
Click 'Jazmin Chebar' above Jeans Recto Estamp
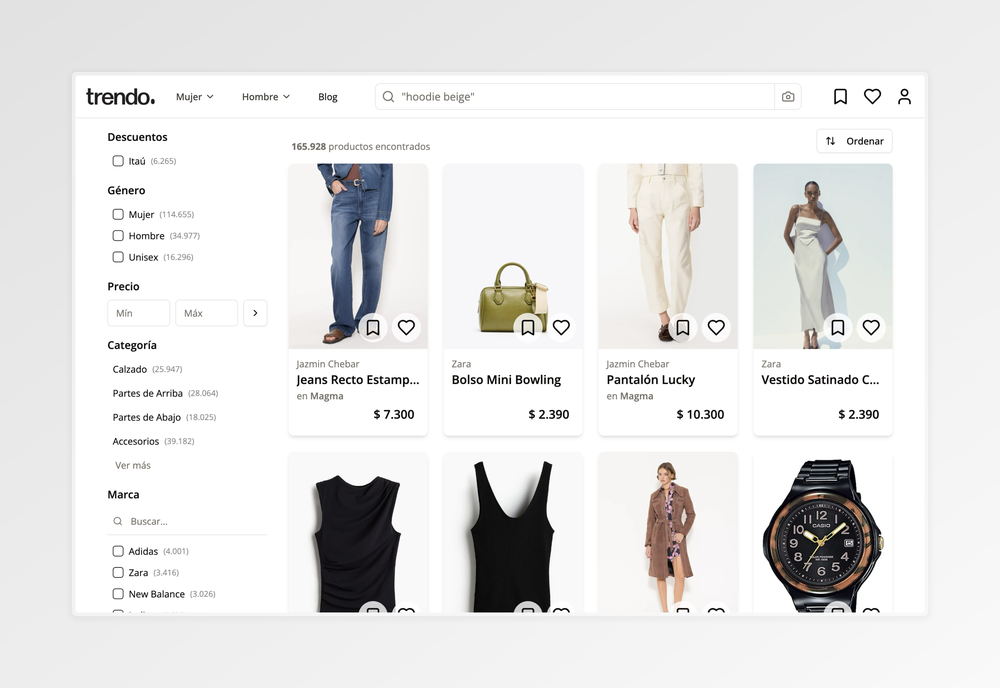[x=328, y=363]
